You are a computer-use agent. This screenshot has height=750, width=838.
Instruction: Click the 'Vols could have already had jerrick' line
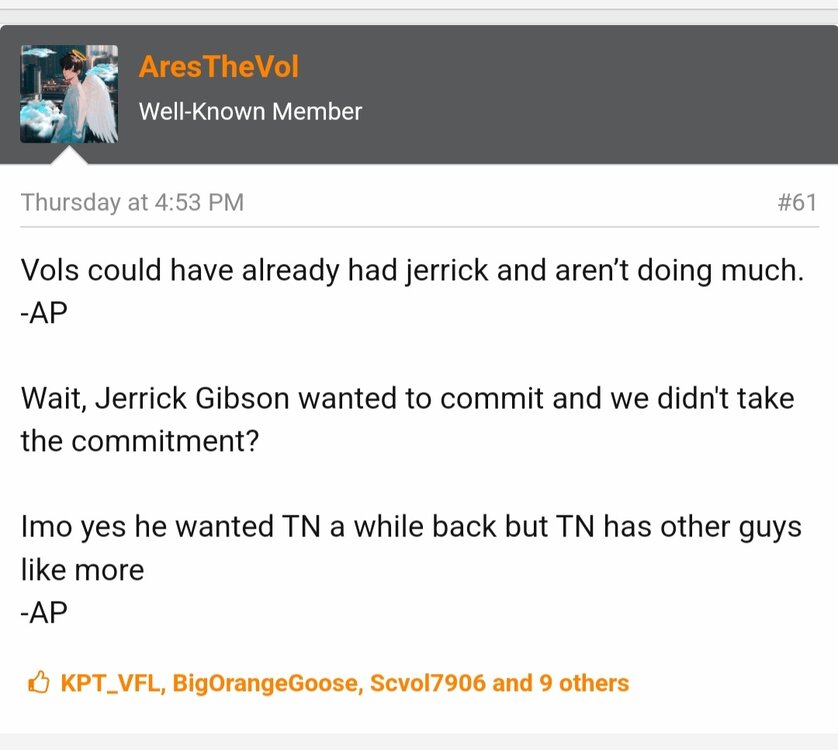tap(412, 271)
